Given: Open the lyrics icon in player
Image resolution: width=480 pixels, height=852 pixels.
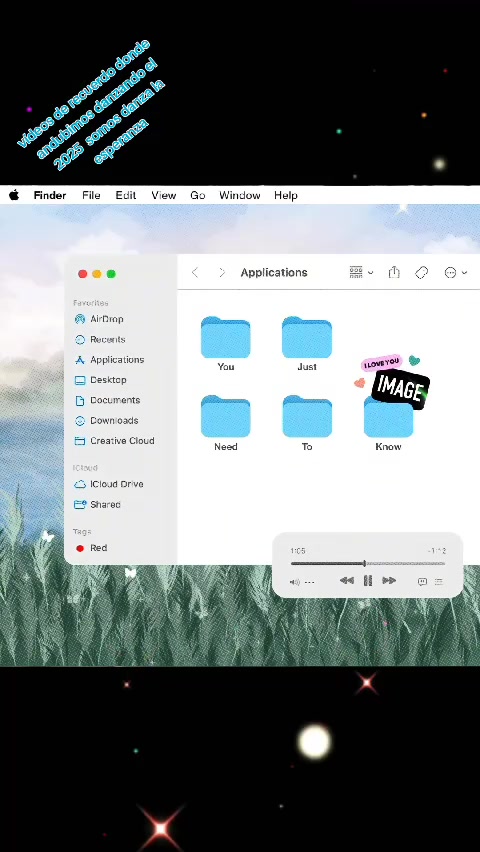Looking at the screenshot, I should (x=422, y=581).
